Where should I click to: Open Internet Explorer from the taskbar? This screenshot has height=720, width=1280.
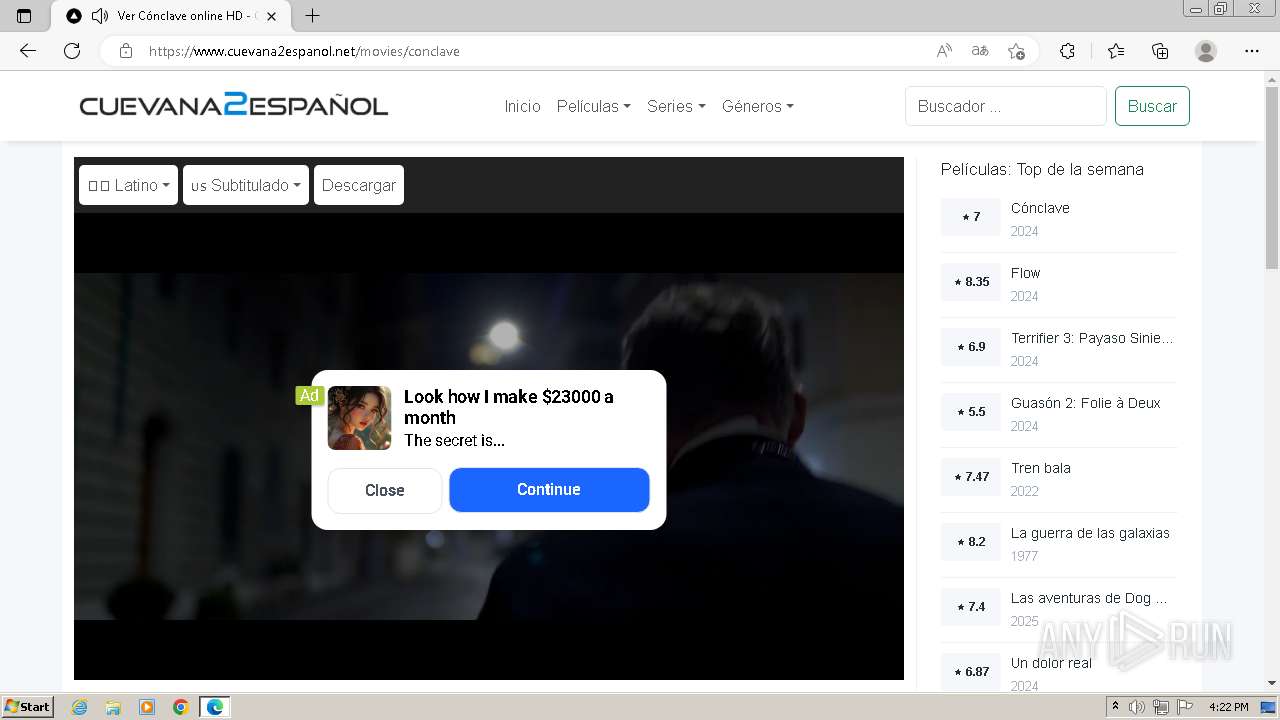point(79,707)
